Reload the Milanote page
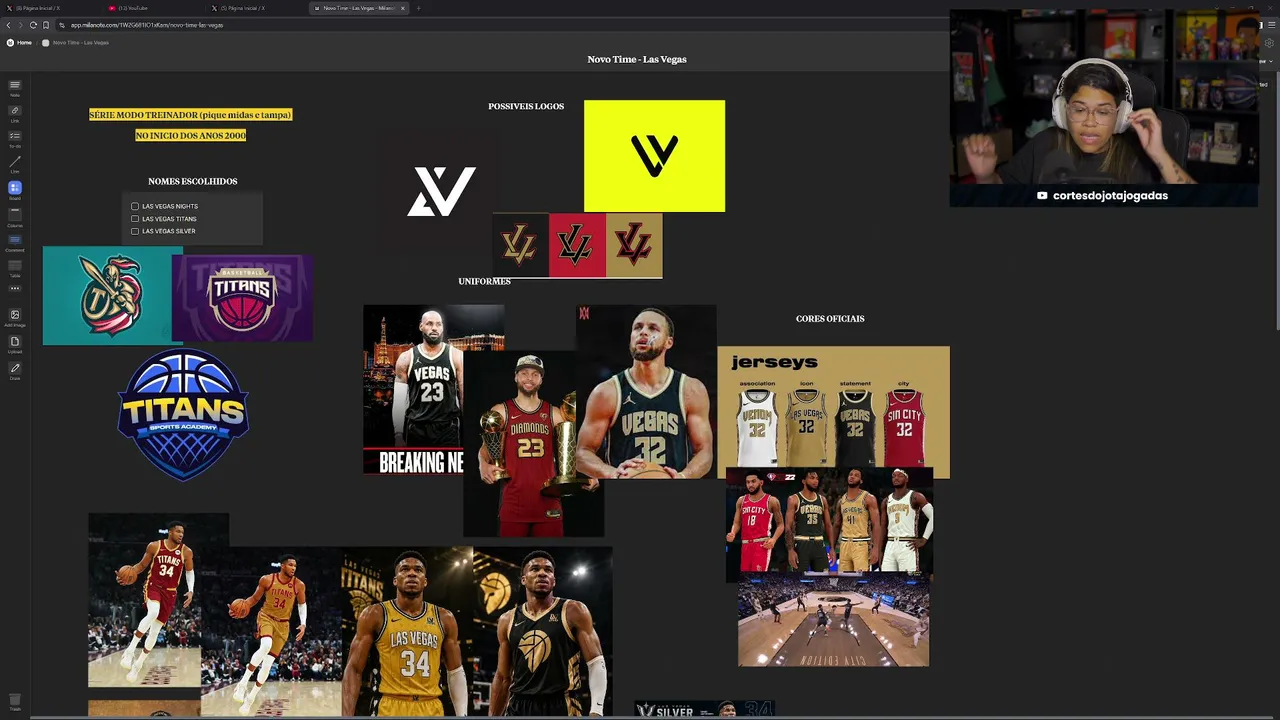Image resolution: width=1280 pixels, height=720 pixels. 33,25
